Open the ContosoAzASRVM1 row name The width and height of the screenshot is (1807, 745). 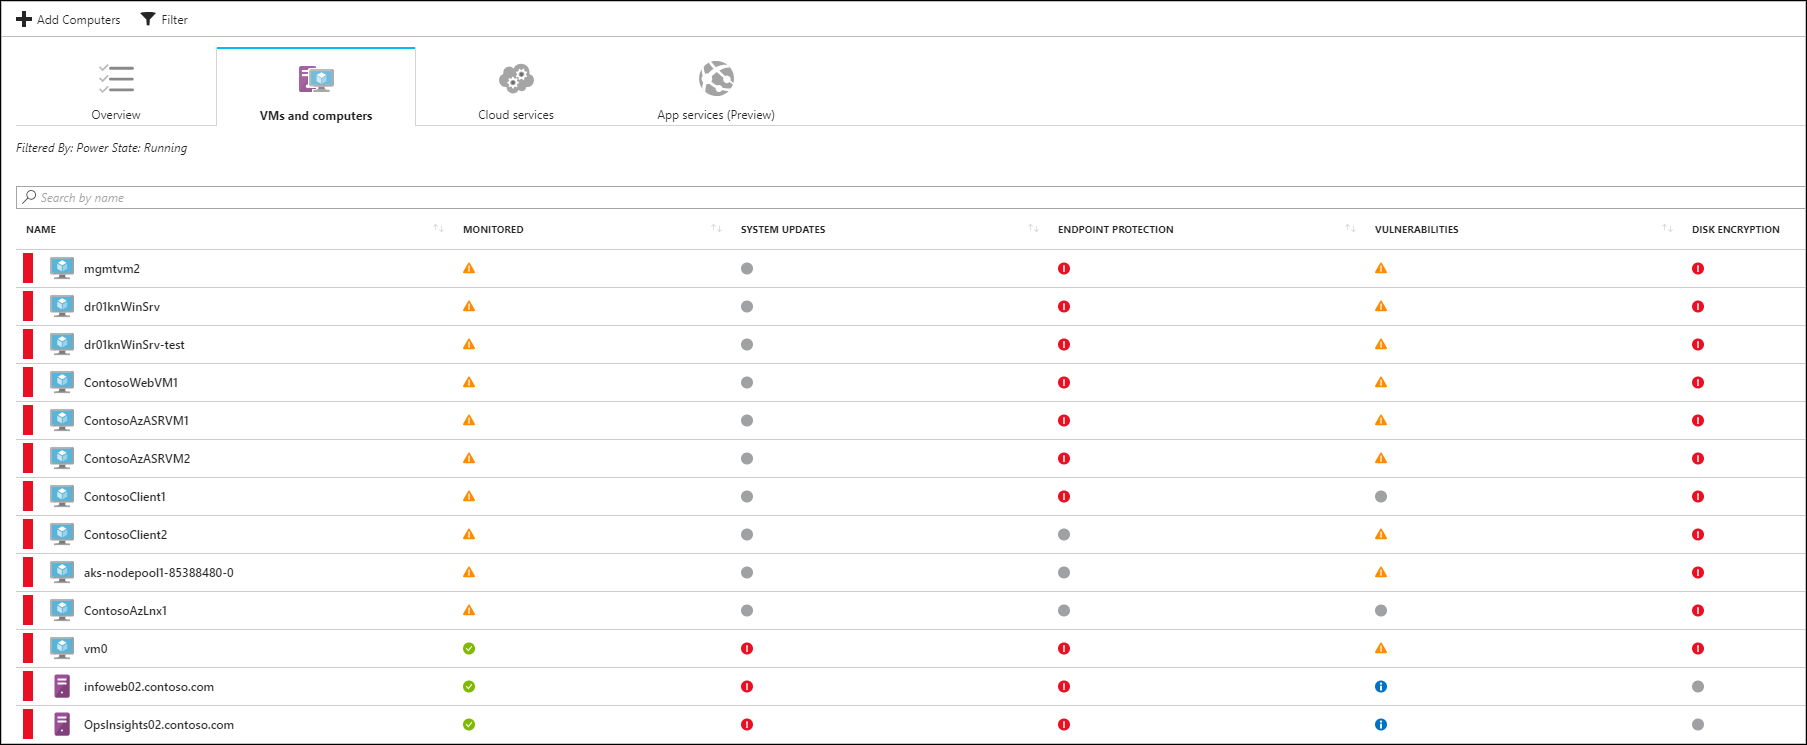point(136,421)
